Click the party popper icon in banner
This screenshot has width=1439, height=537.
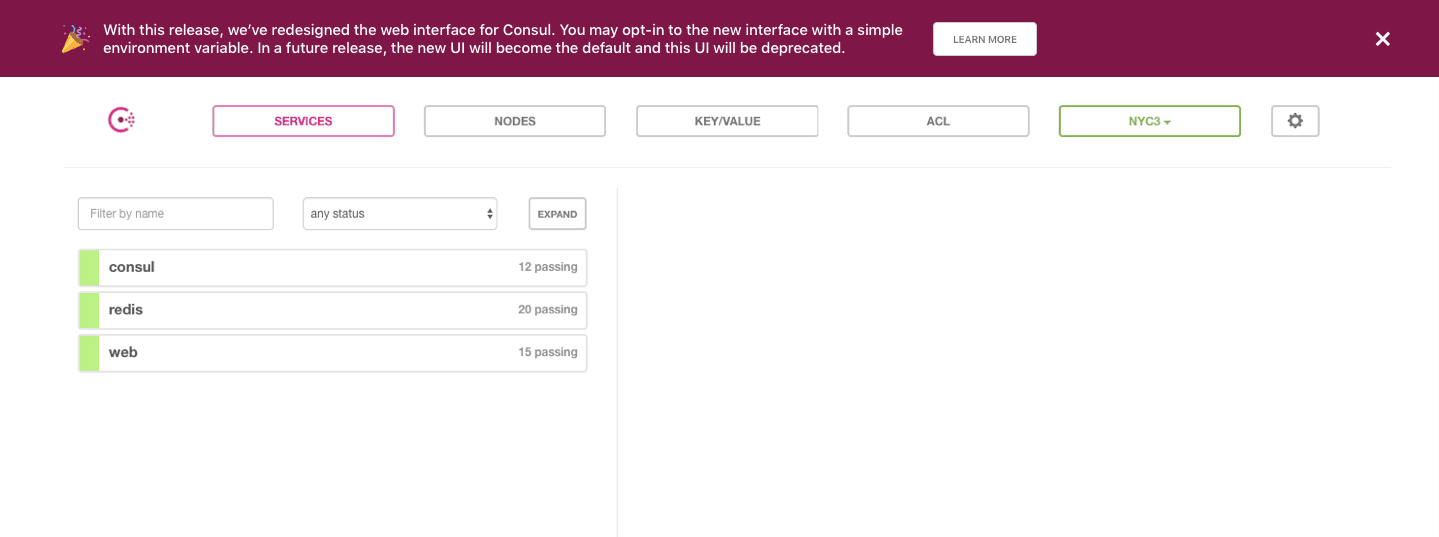(x=76, y=39)
